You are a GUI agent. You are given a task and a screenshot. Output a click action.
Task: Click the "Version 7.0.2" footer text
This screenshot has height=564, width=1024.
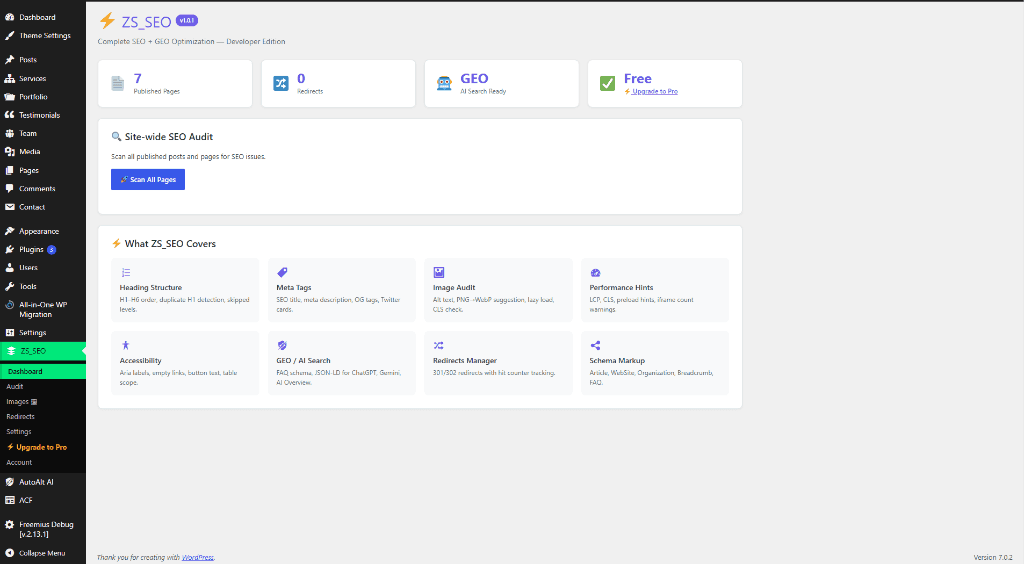click(993, 557)
